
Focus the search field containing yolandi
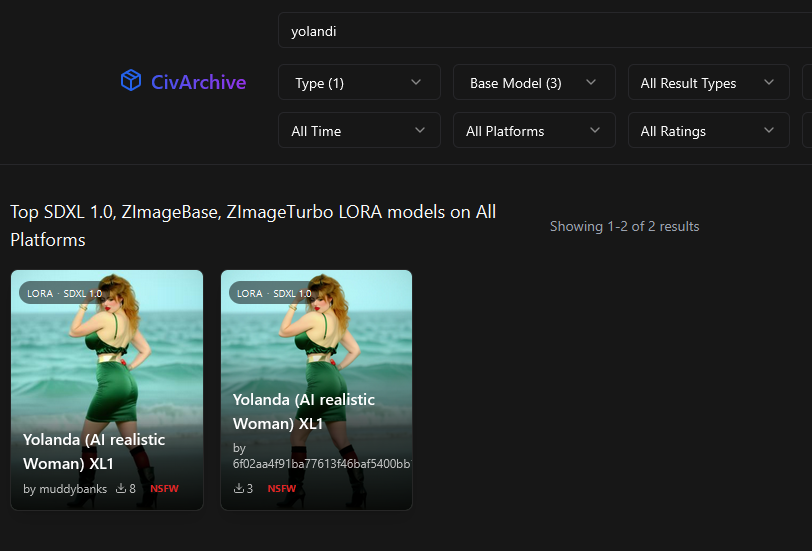coord(545,31)
